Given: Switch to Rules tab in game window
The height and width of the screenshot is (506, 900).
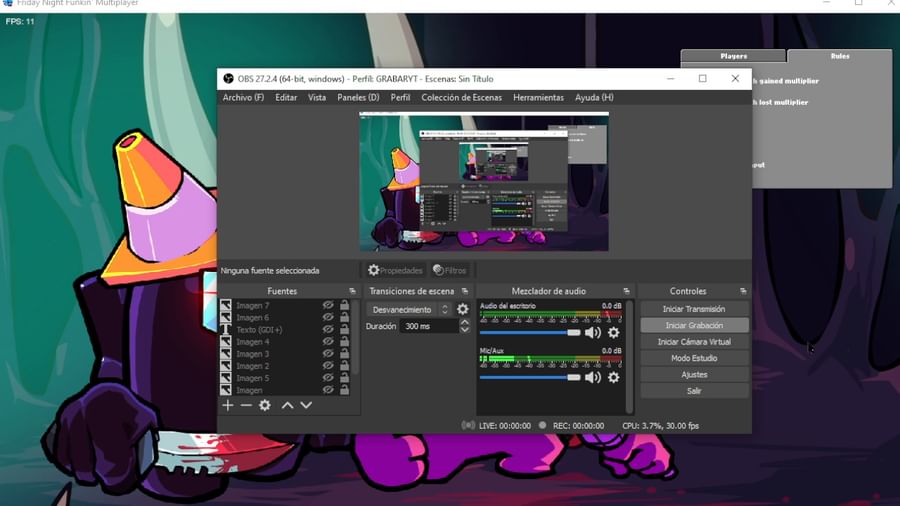Looking at the screenshot, I should 840,56.
